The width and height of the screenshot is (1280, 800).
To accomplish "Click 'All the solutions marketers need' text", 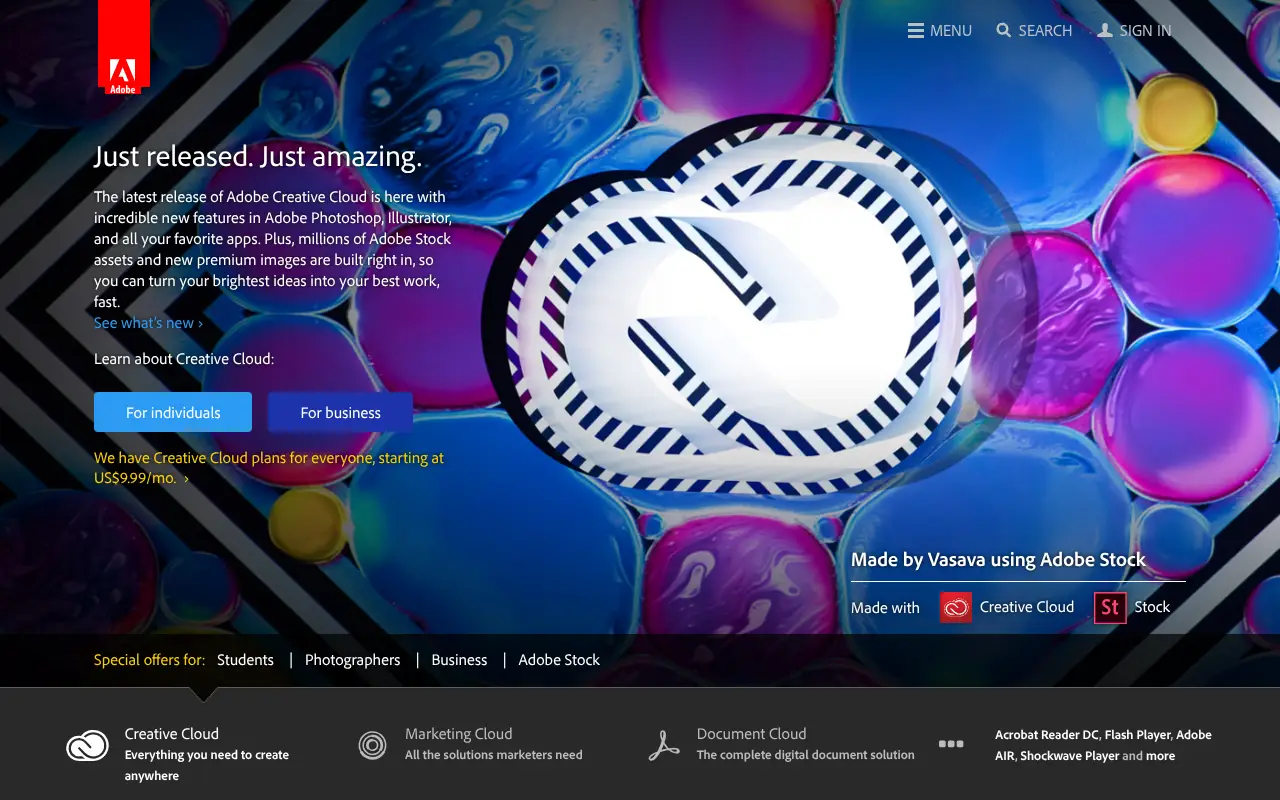I will 493,755.
